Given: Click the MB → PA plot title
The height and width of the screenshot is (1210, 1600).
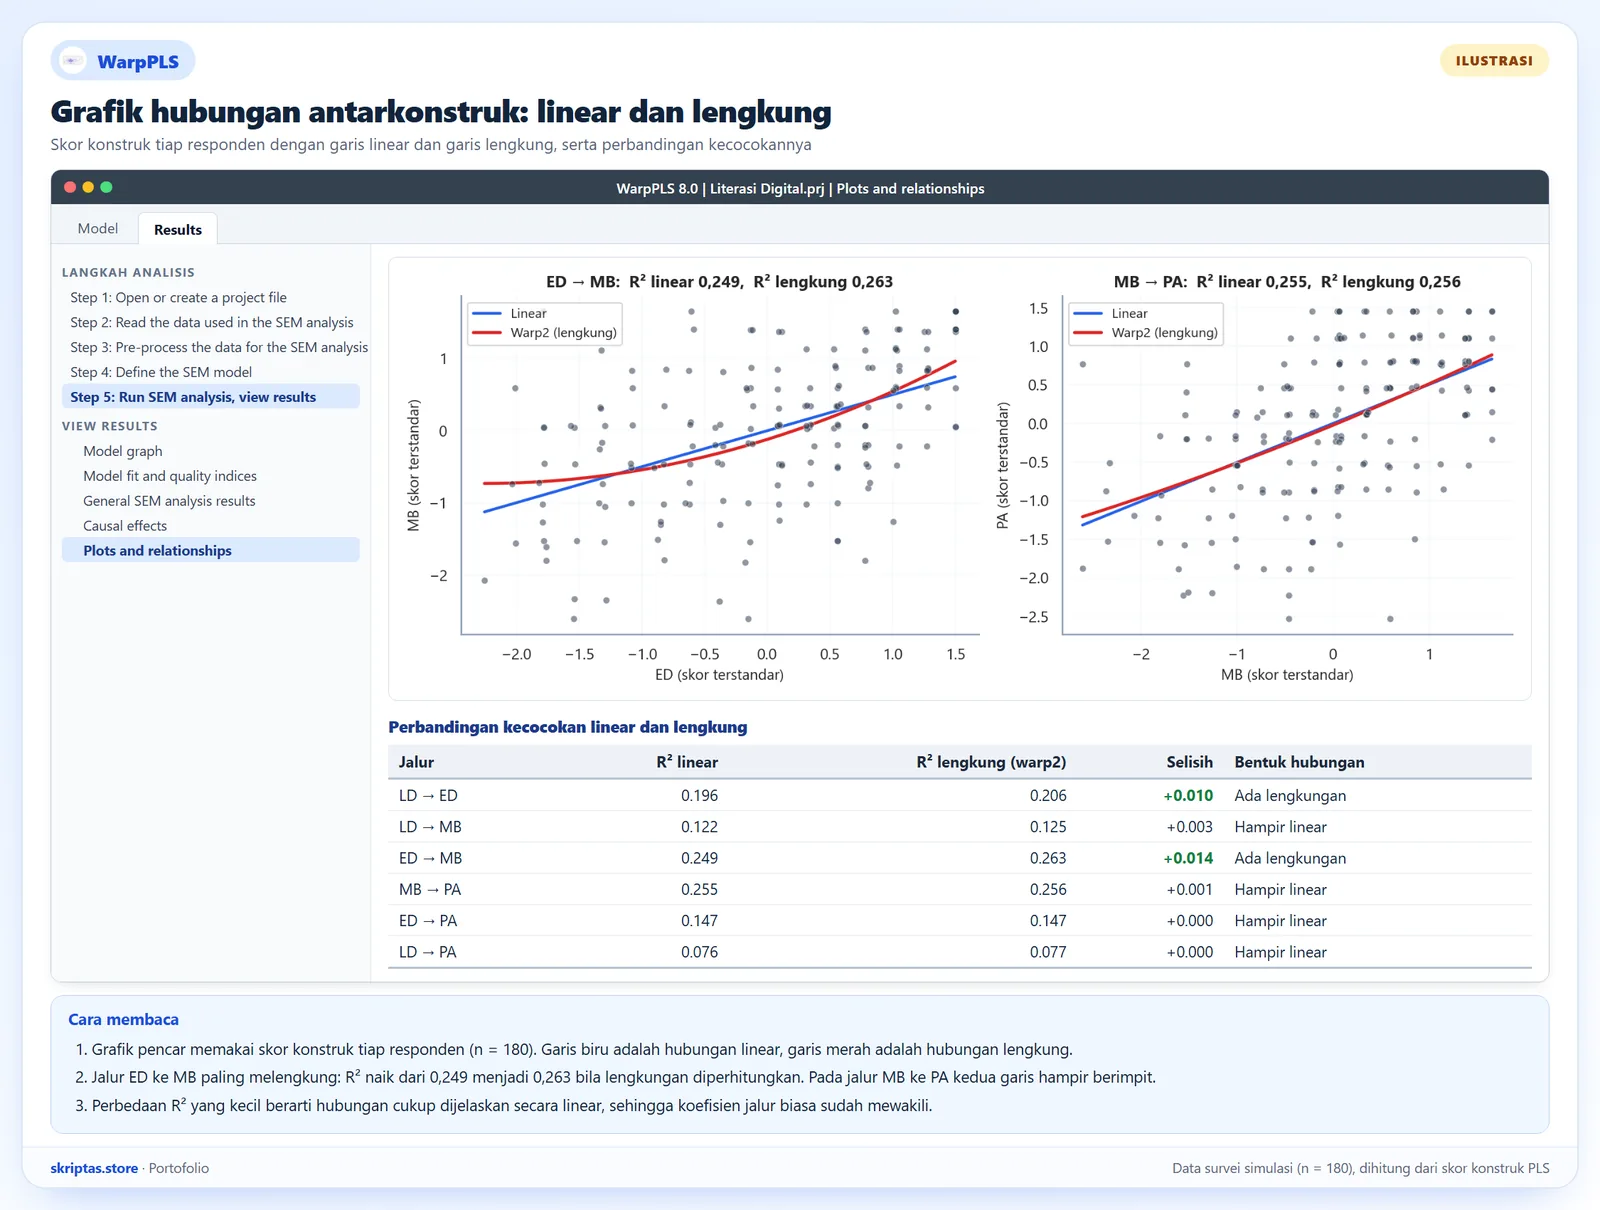Looking at the screenshot, I should point(1287,282).
